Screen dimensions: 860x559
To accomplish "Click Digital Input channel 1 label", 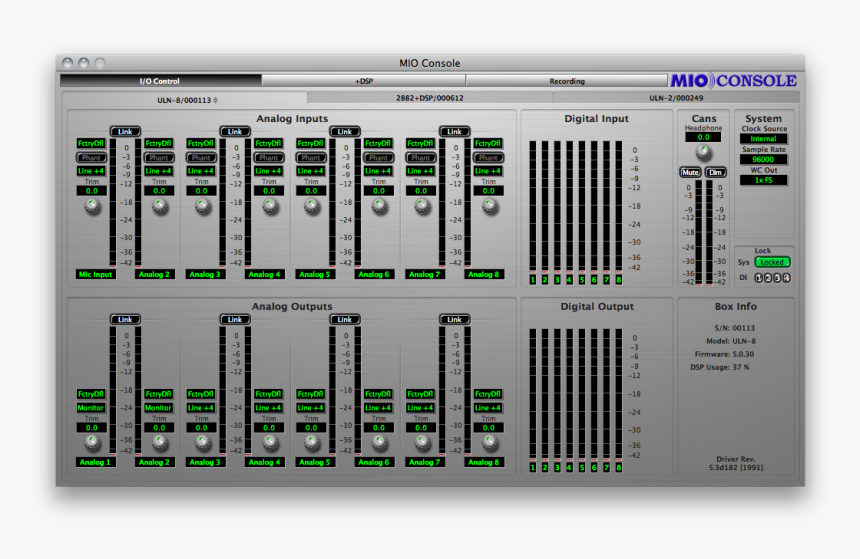I will [x=533, y=280].
